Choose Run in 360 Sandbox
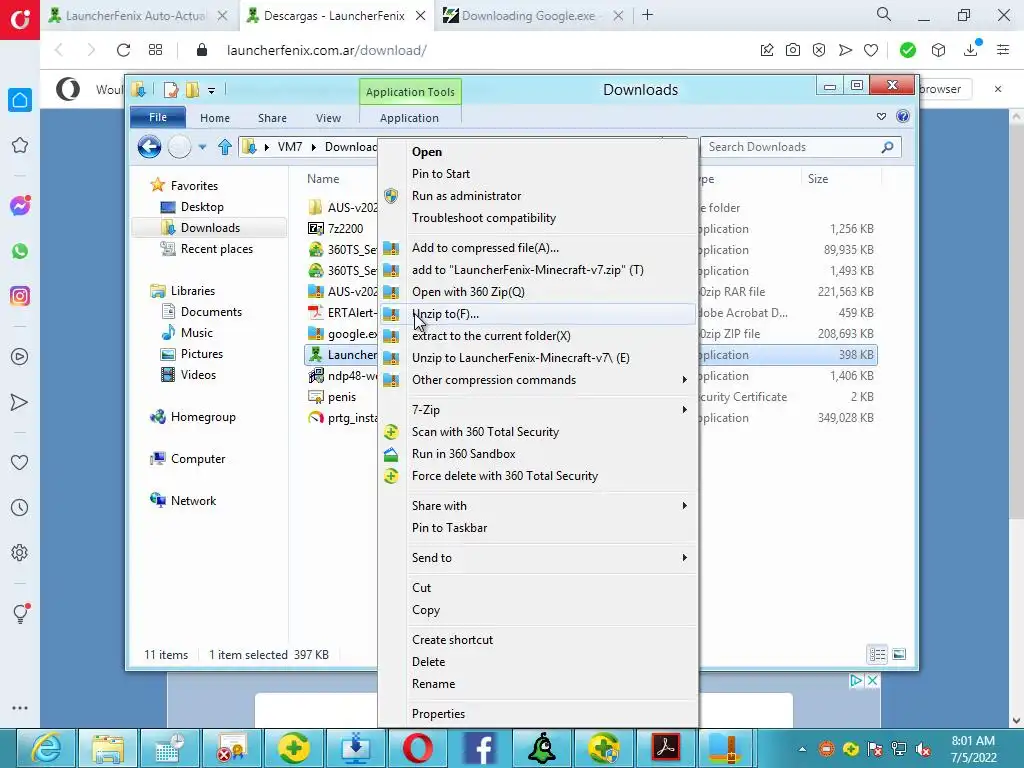This screenshot has height=768, width=1024. pyautogui.click(x=537, y=455)
